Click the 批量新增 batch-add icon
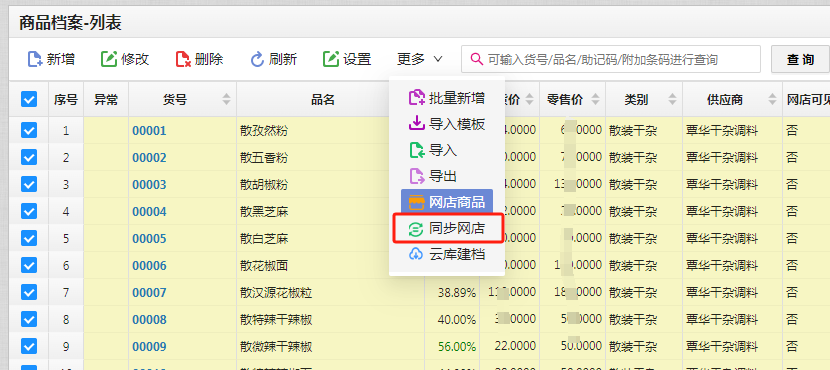The width and height of the screenshot is (830, 370). (417, 97)
